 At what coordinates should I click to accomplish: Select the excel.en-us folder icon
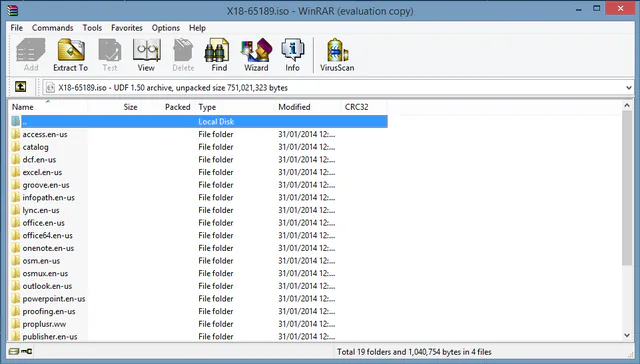click(16, 172)
